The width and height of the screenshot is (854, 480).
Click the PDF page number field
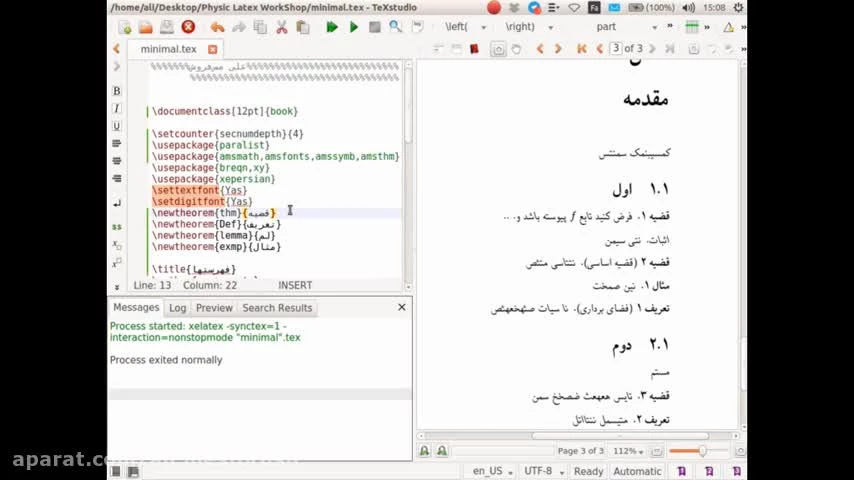coord(616,49)
